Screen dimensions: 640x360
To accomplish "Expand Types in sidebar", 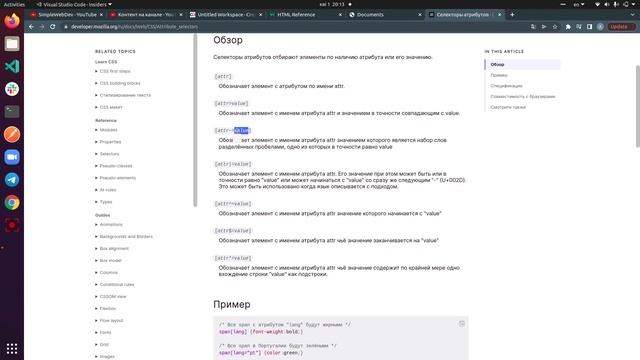I will pyautogui.click(x=104, y=202).
